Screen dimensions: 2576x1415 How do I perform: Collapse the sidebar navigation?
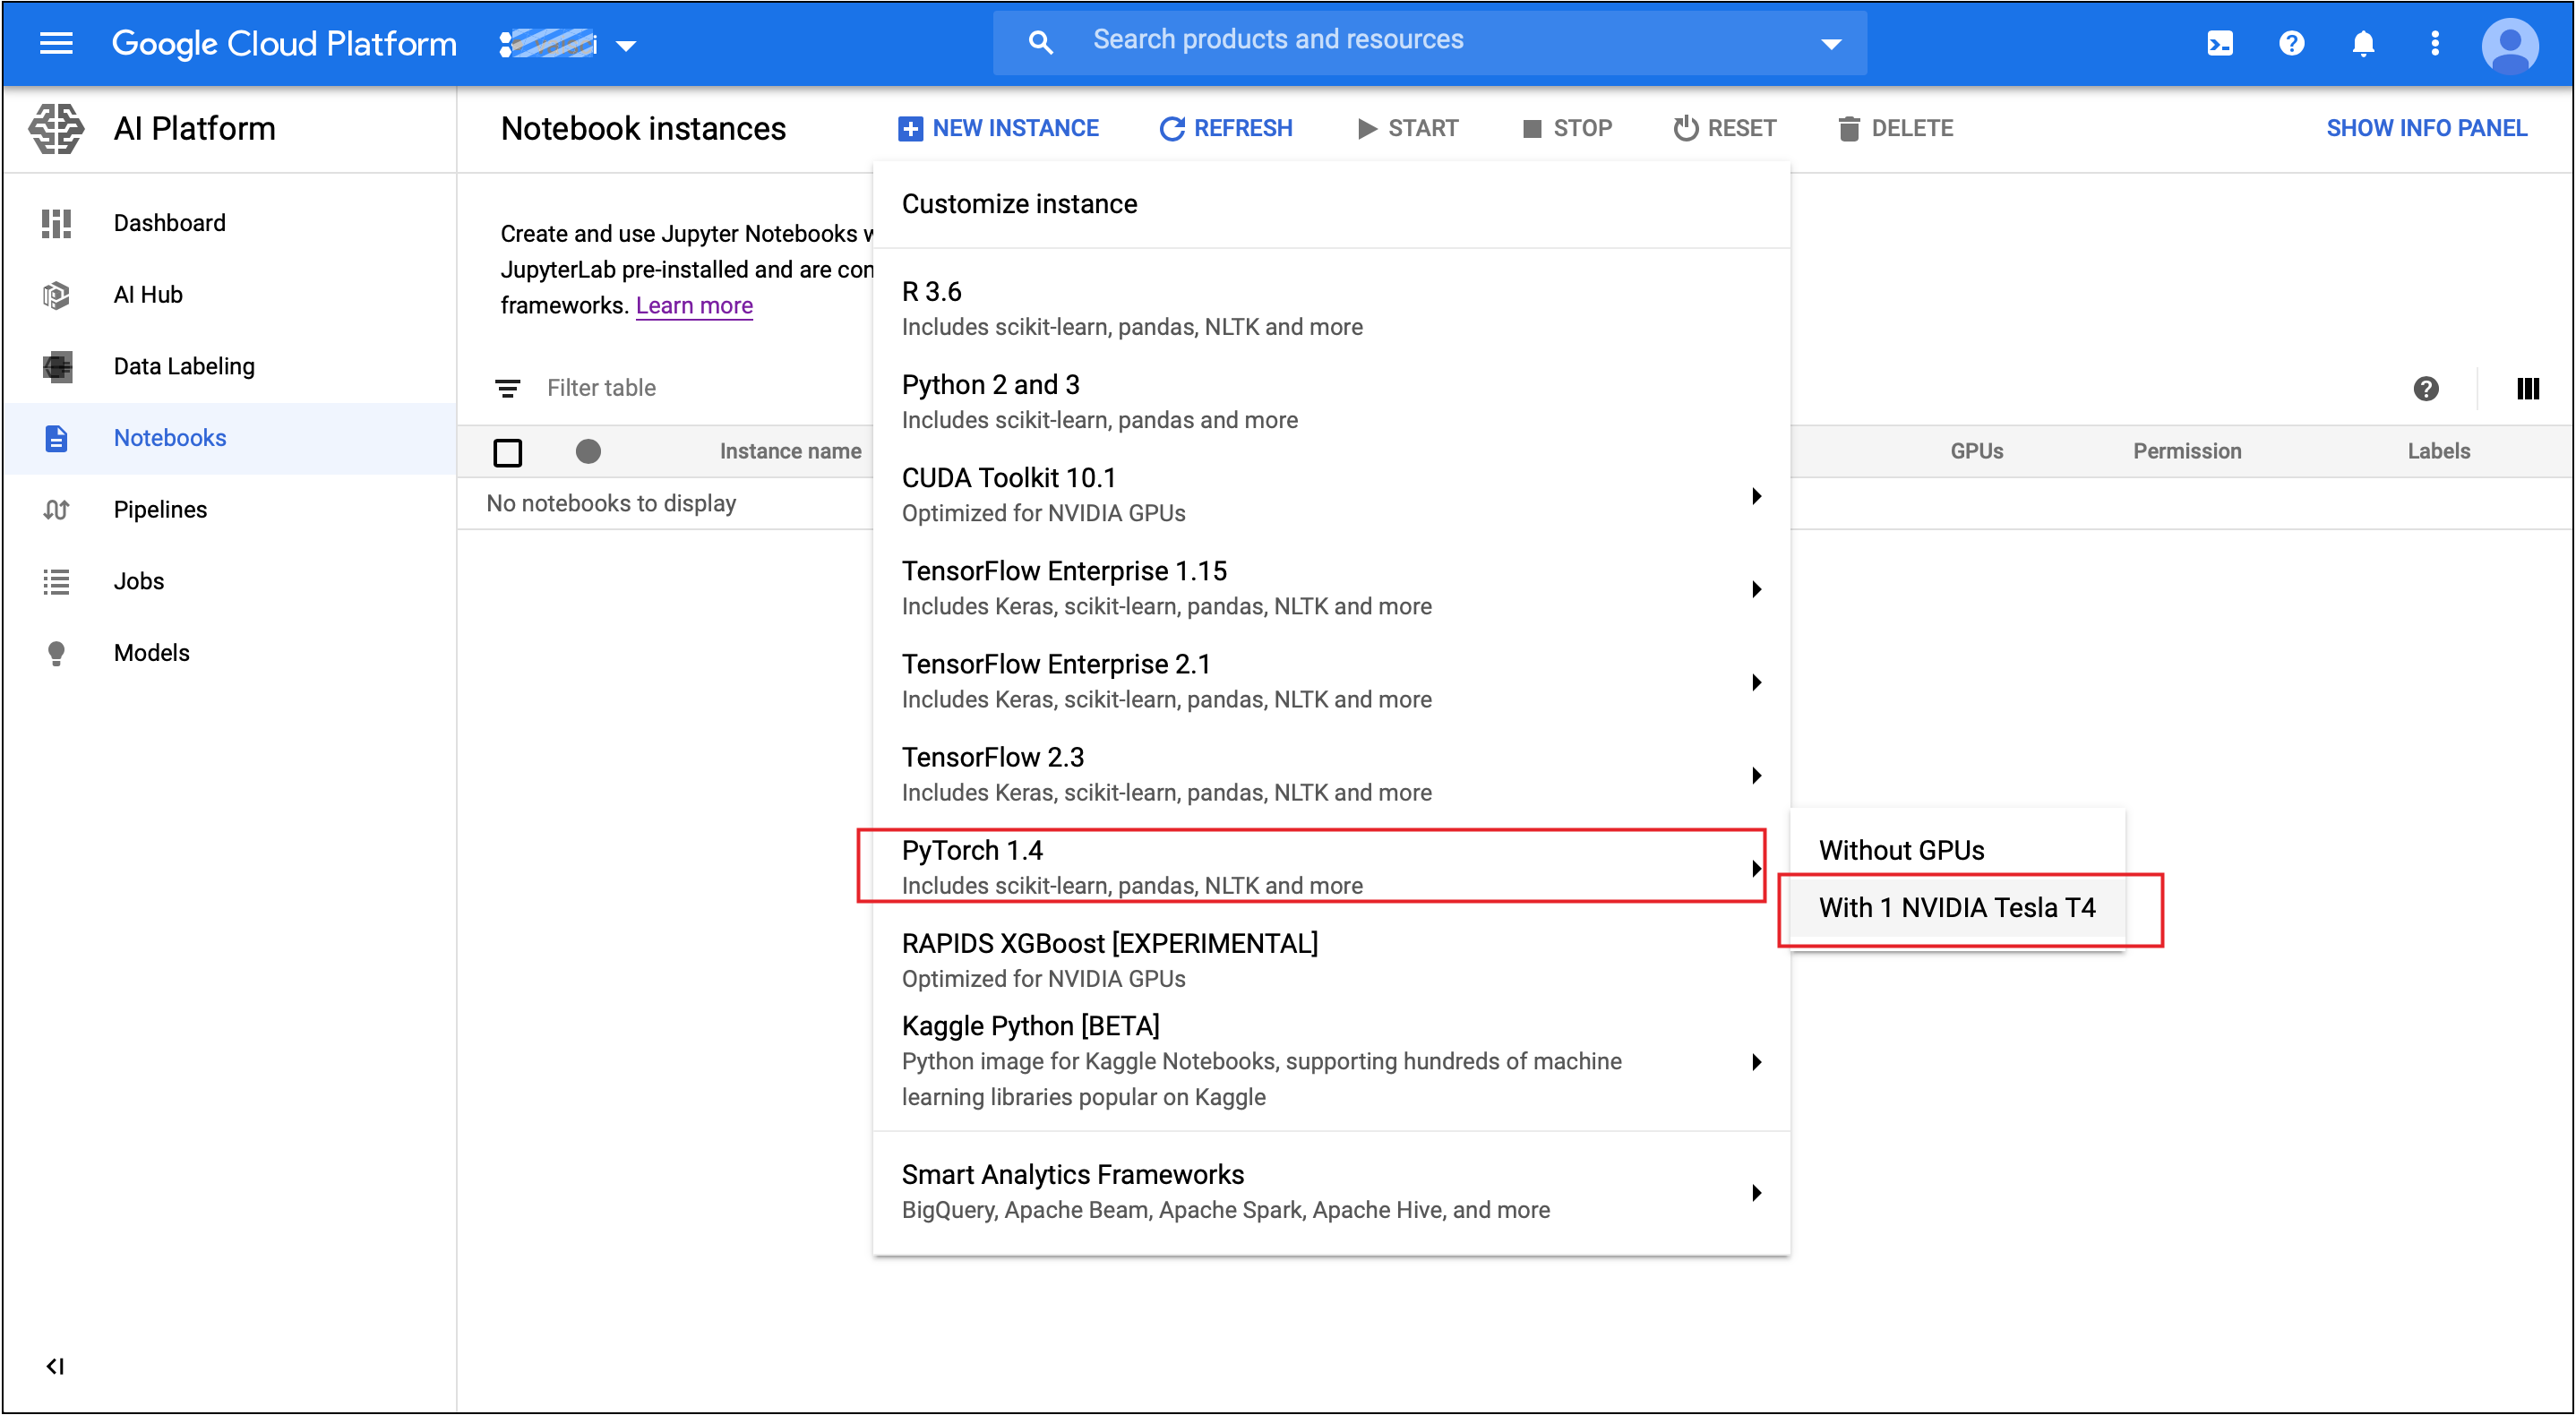pyautogui.click(x=55, y=1366)
